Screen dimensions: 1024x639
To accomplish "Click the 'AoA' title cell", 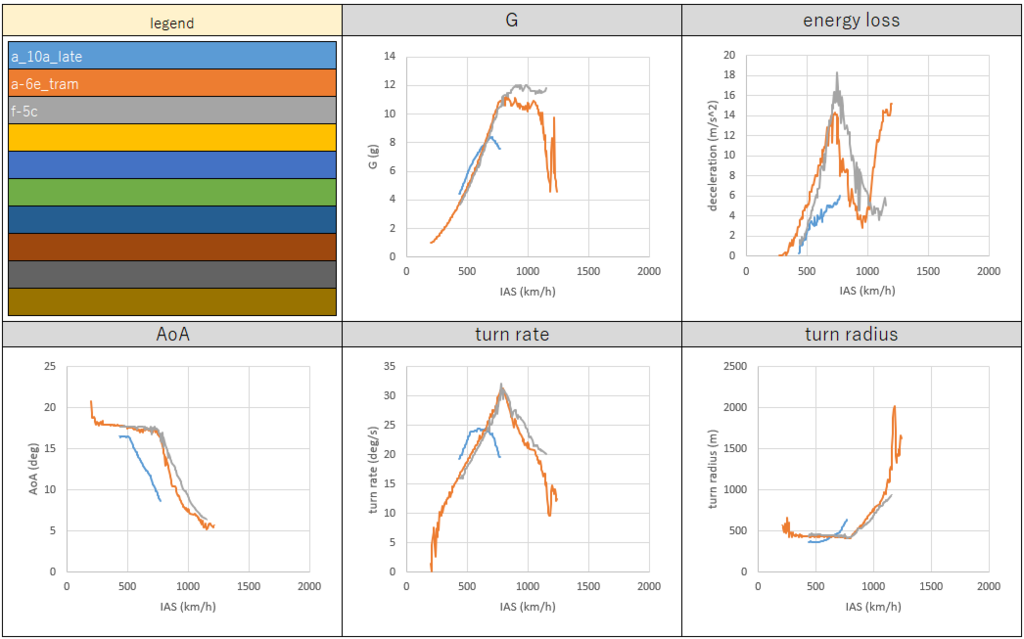I will pos(171,335).
